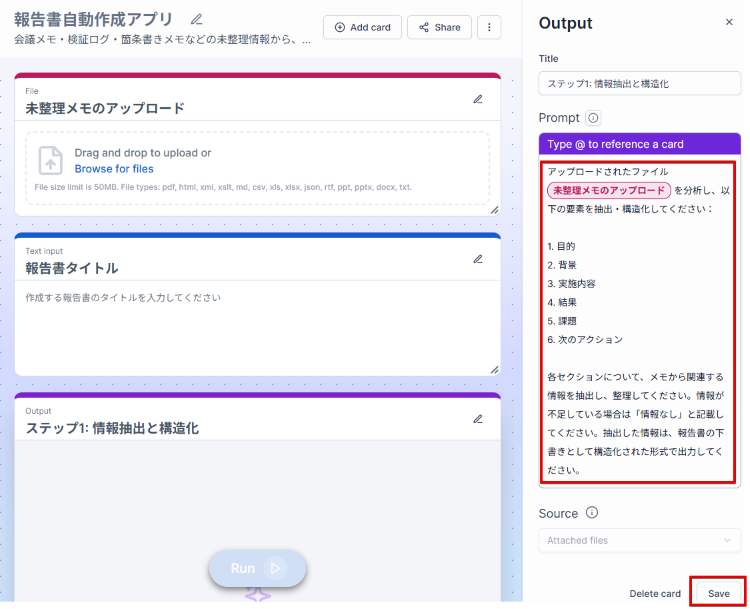750x609 pixels.
Task: Save the output card settings
Action: pyautogui.click(x=718, y=593)
